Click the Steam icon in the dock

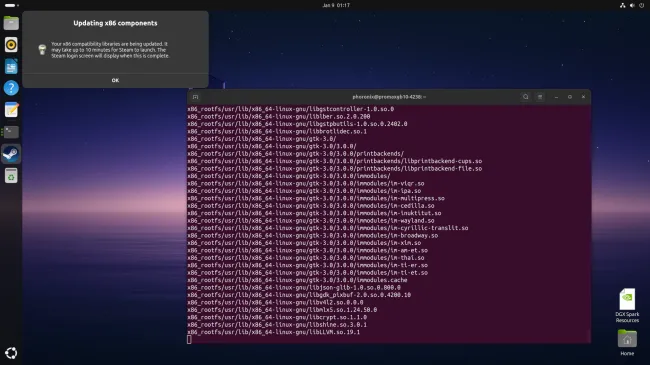point(11,154)
